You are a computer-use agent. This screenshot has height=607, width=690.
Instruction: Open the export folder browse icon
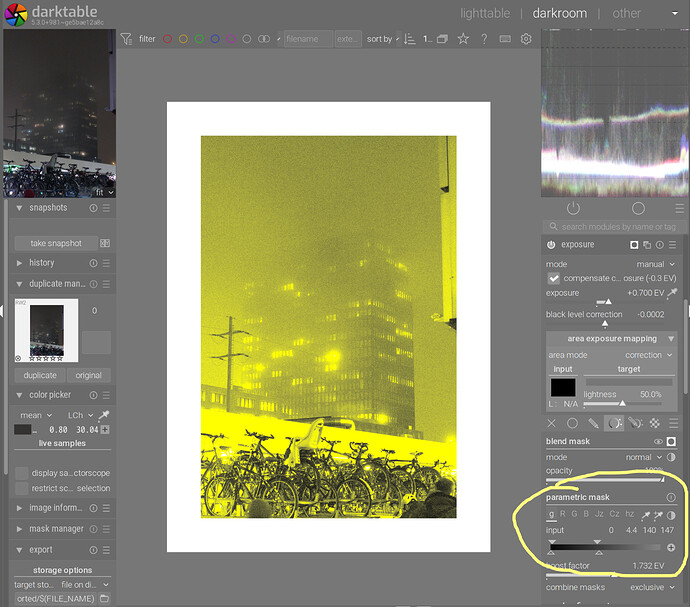pos(104,598)
